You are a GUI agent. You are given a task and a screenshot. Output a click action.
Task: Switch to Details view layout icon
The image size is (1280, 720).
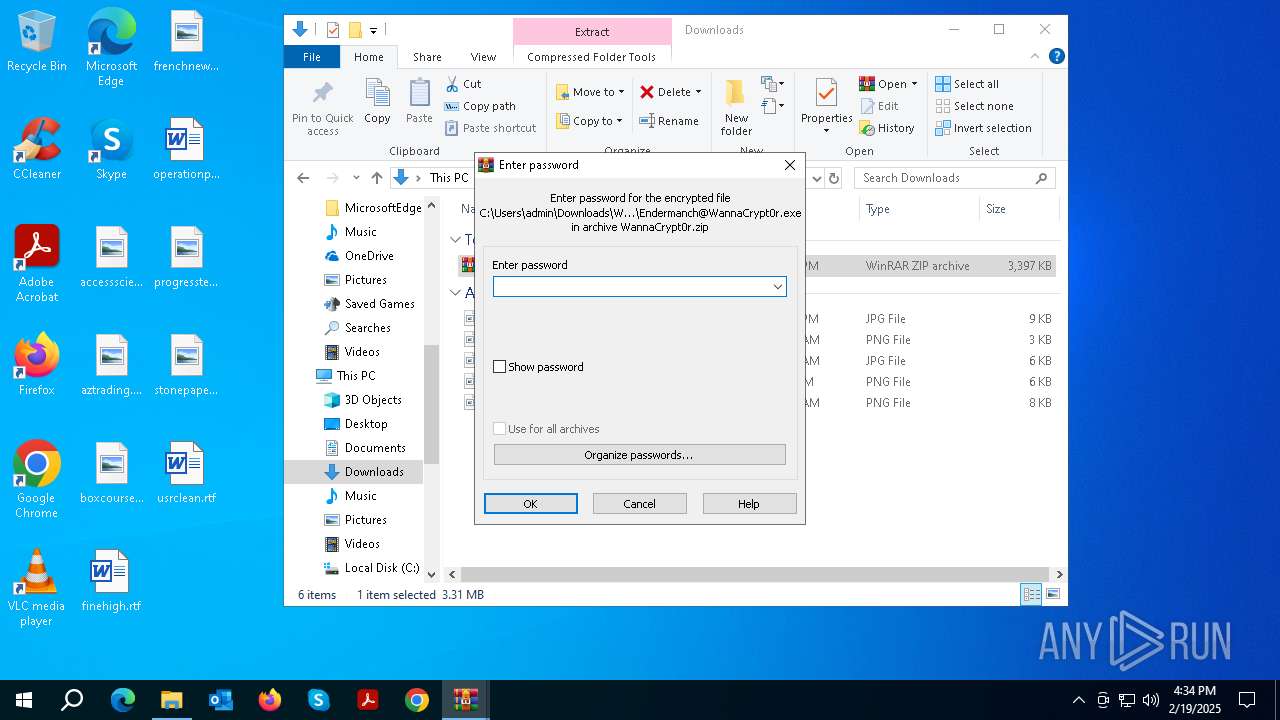click(x=1031, y=595)
